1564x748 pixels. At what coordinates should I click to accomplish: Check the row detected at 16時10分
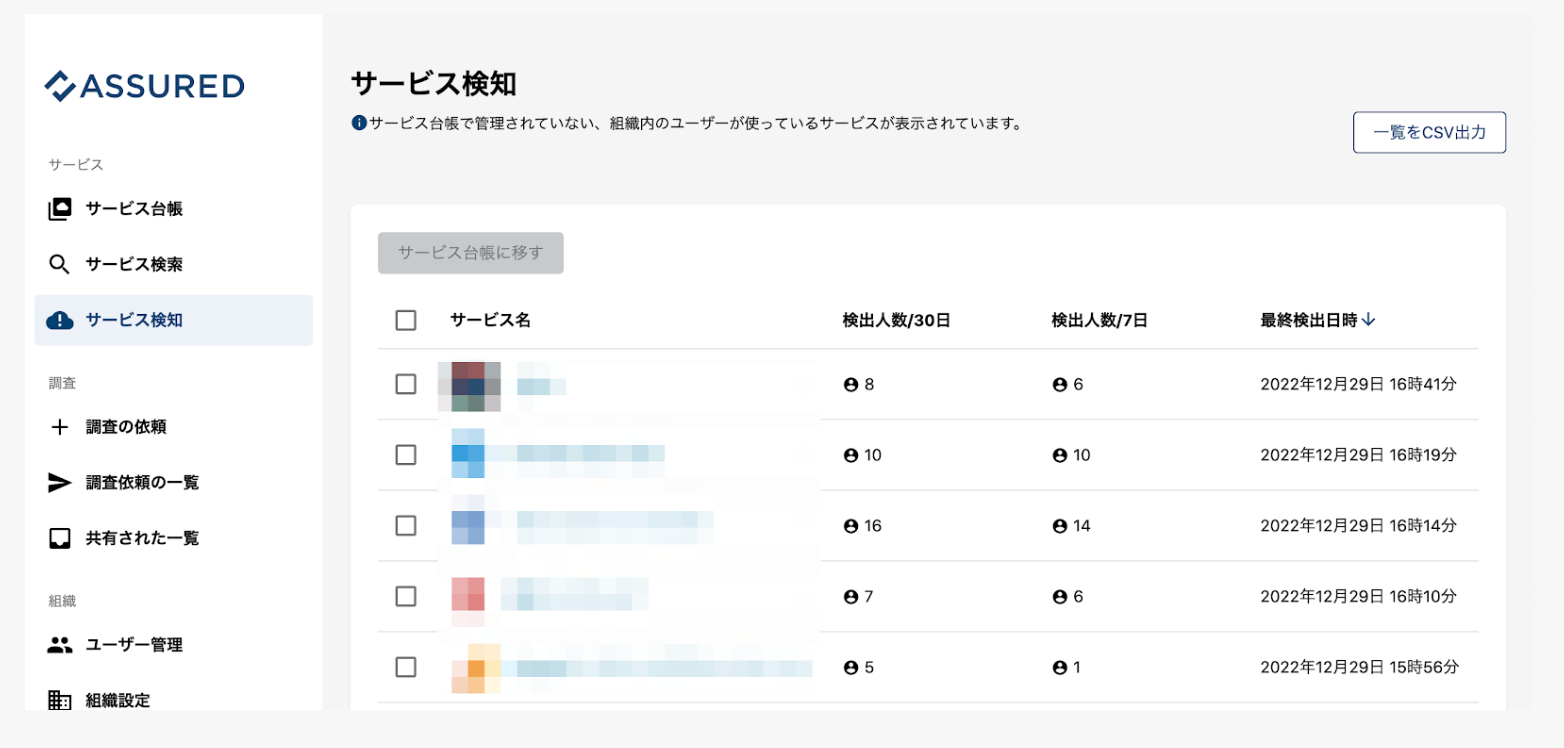tap(406, 596)
